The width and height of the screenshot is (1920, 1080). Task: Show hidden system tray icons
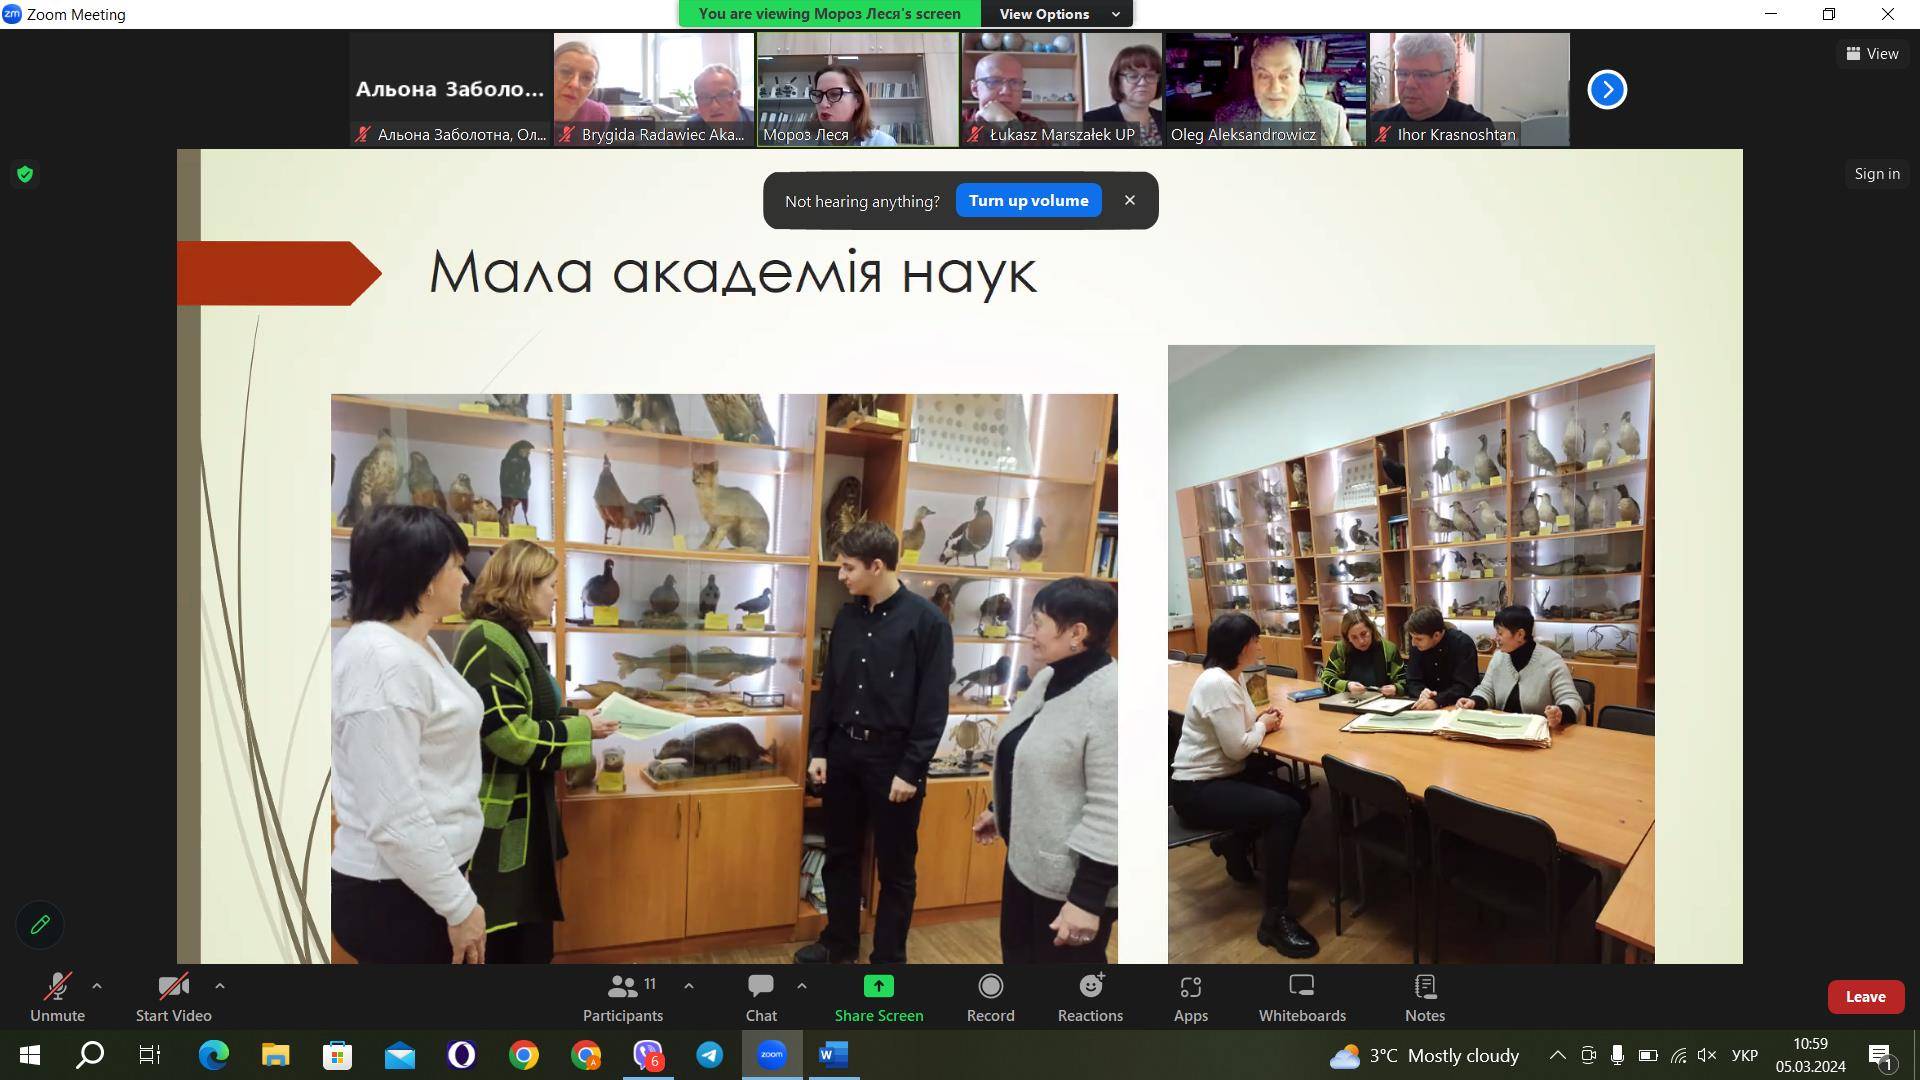tap(1558, 1055)
